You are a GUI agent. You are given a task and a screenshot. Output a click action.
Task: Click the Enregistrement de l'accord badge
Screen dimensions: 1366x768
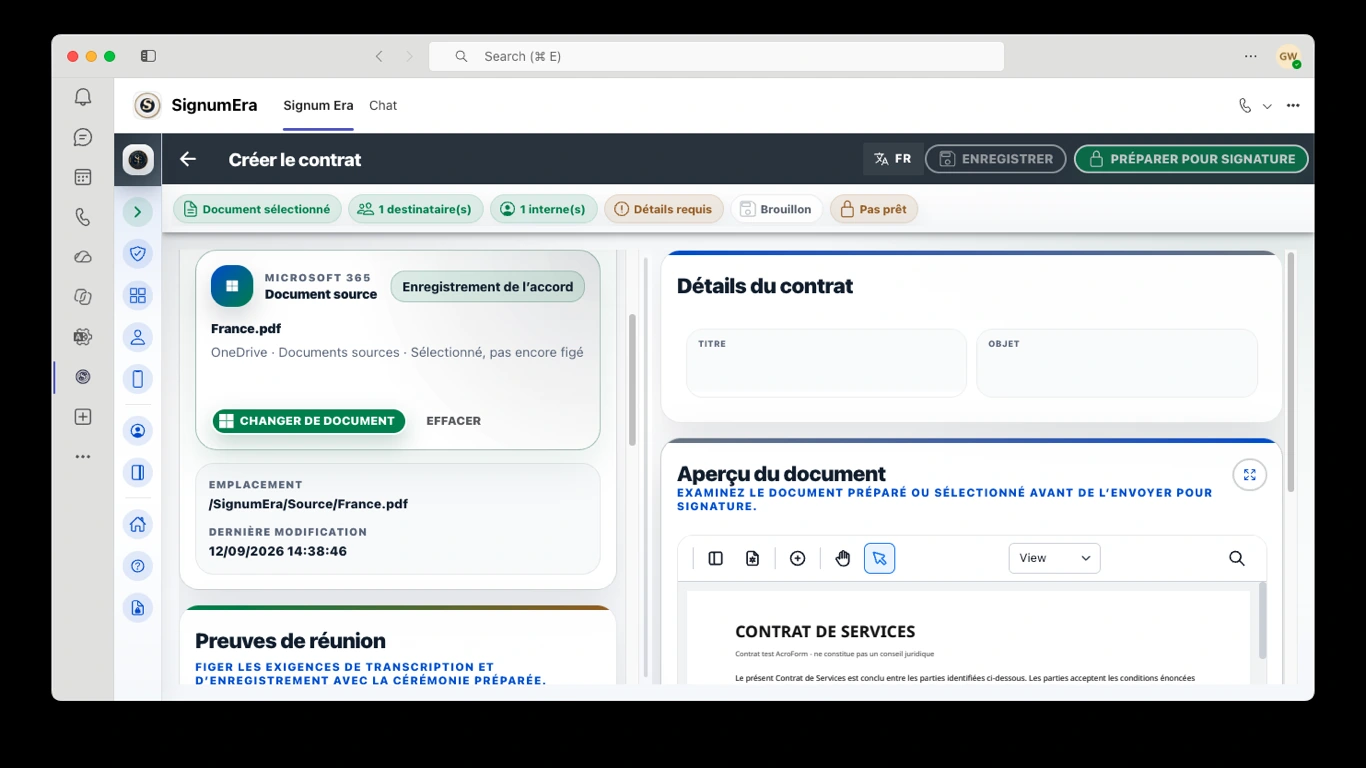[x=488, y=287]
